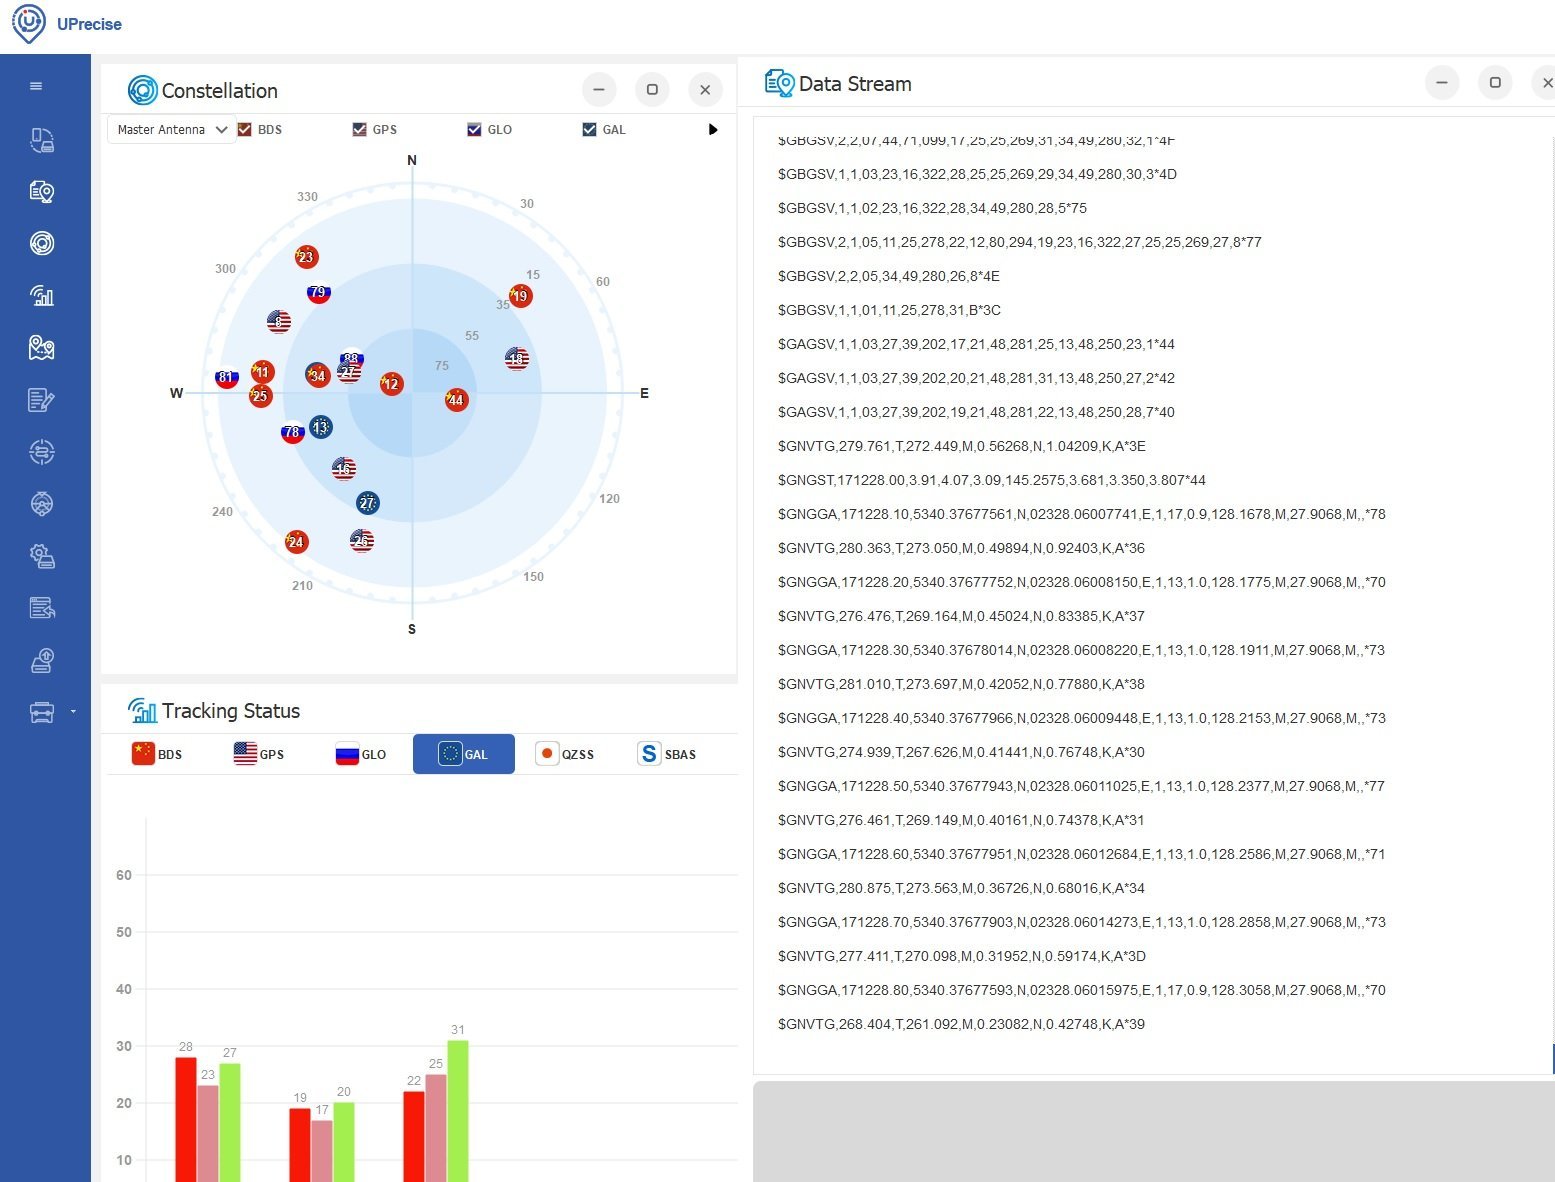Image resolution: width=1555 pixels, height=1182 pixels.
Task: Open the gear with receiver settings icon
Action: pos(41,556)
